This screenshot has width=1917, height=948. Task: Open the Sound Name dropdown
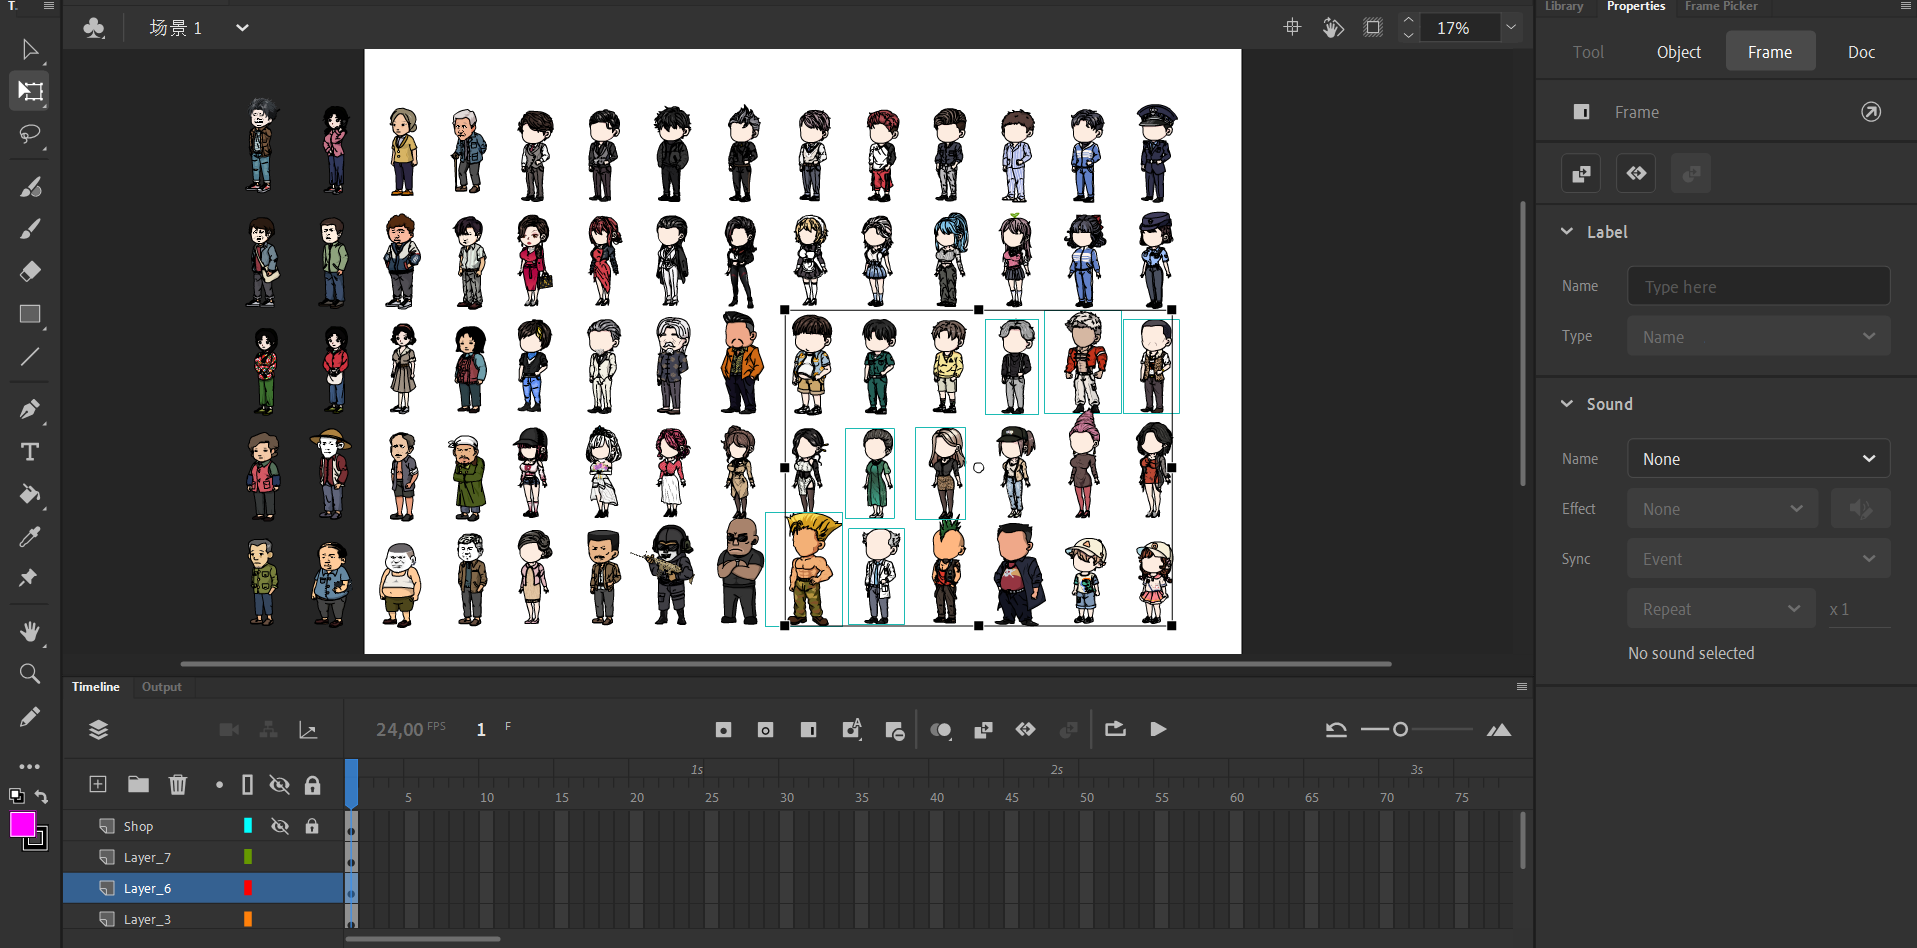pos(1758,459)
